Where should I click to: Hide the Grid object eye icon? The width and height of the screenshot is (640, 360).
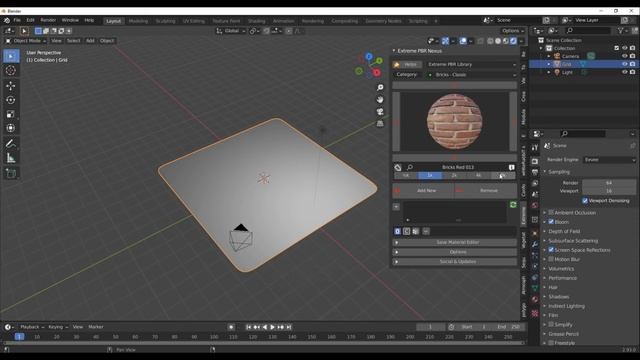pyautogui.click(x=624, y=64)
